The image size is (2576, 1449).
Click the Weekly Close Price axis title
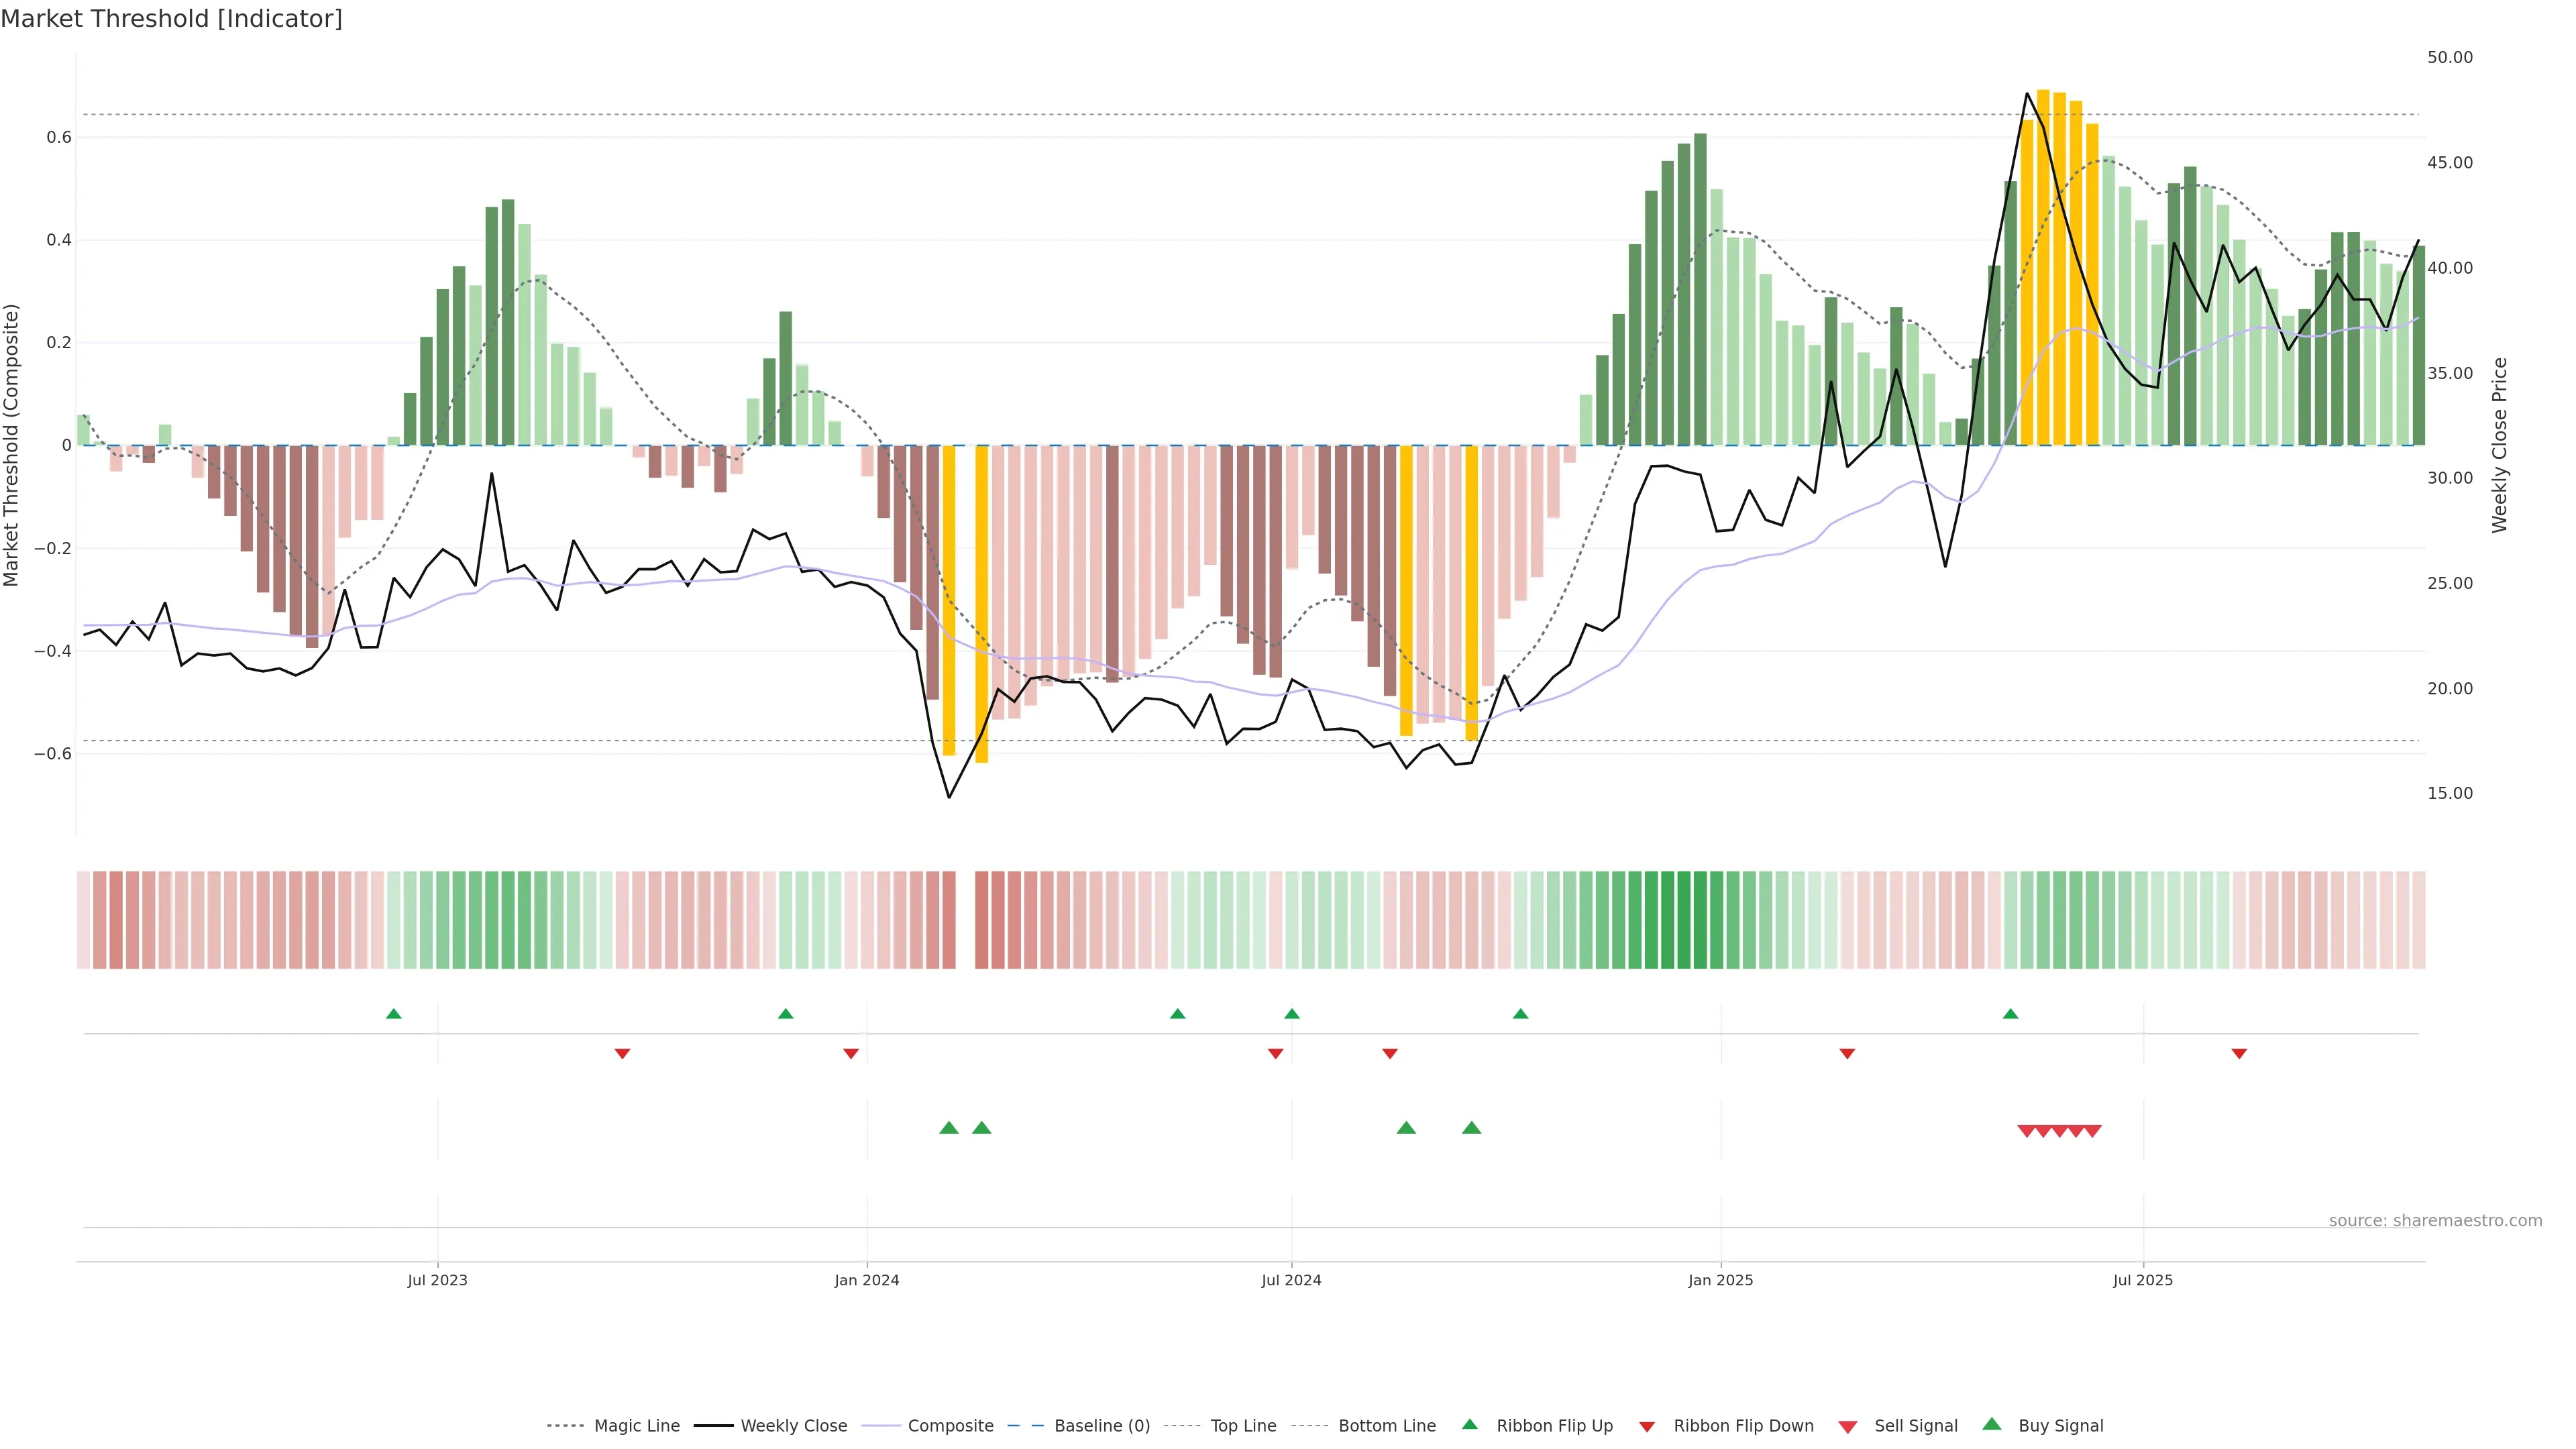2499,445
